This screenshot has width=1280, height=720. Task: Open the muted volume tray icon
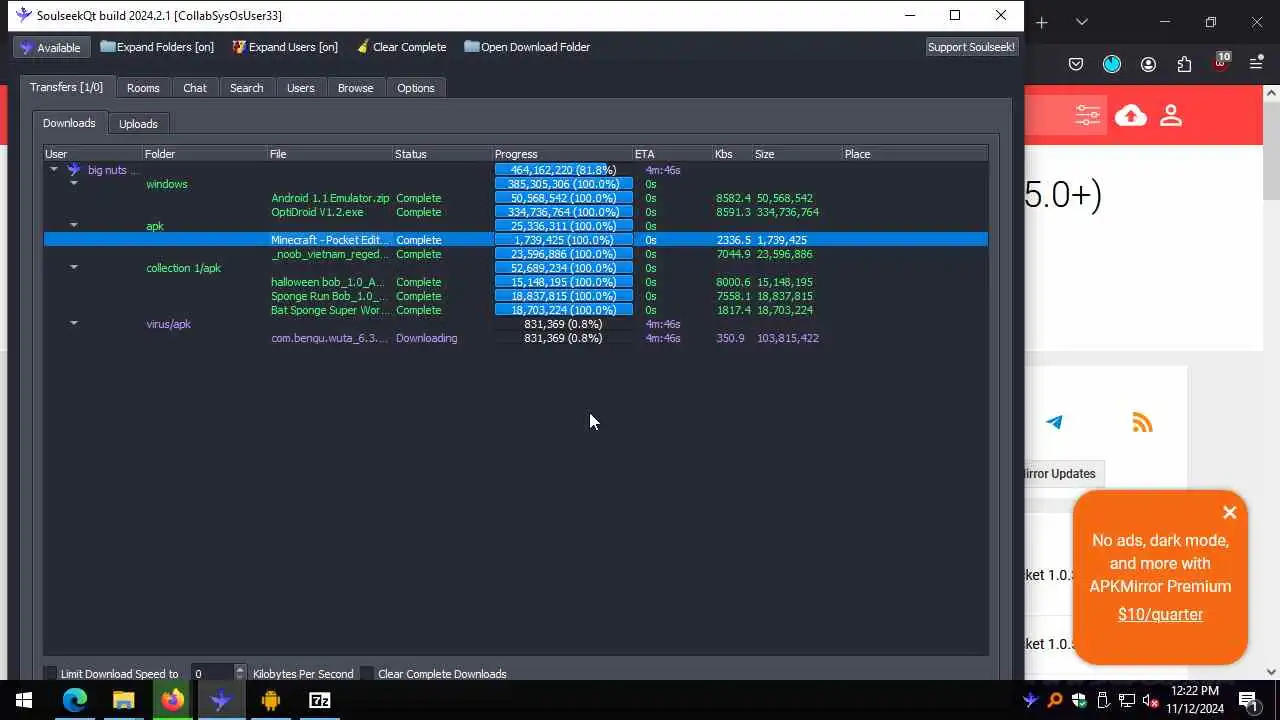click(1151, 700)
